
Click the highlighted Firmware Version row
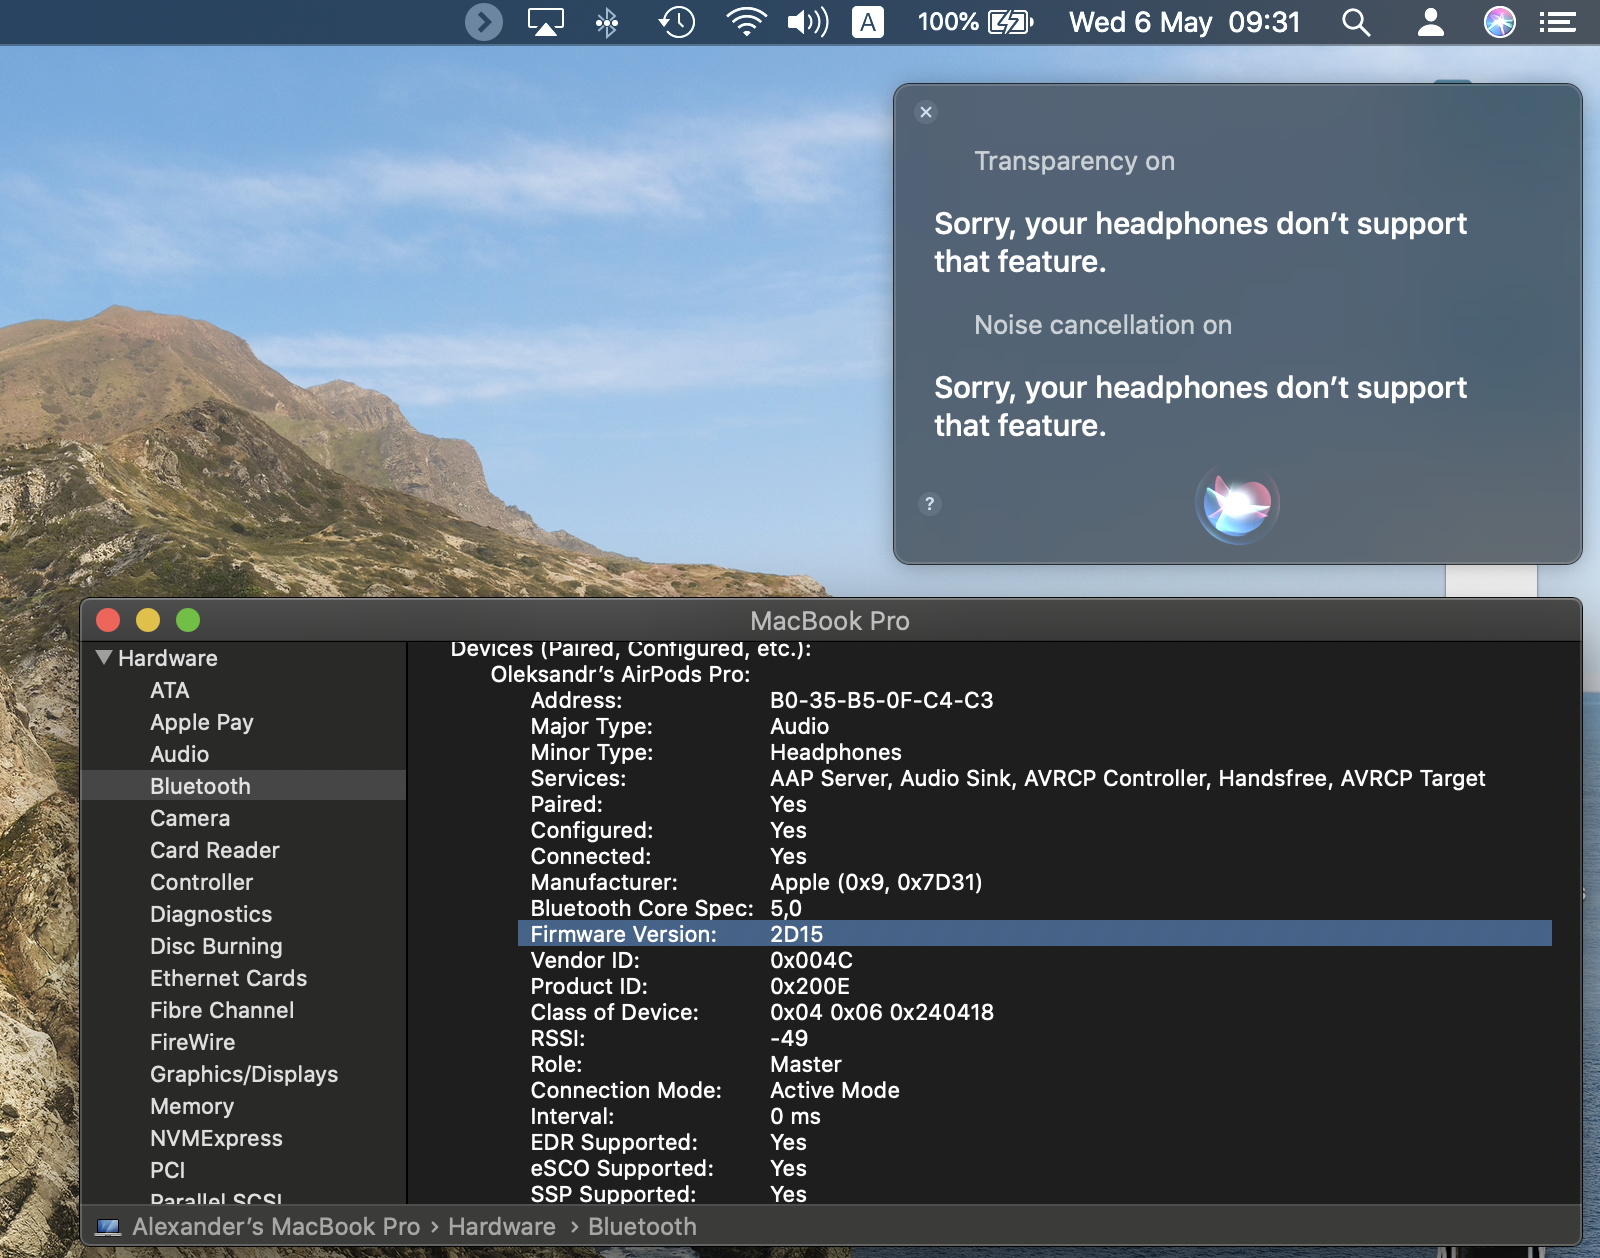tap(1035, 934)
